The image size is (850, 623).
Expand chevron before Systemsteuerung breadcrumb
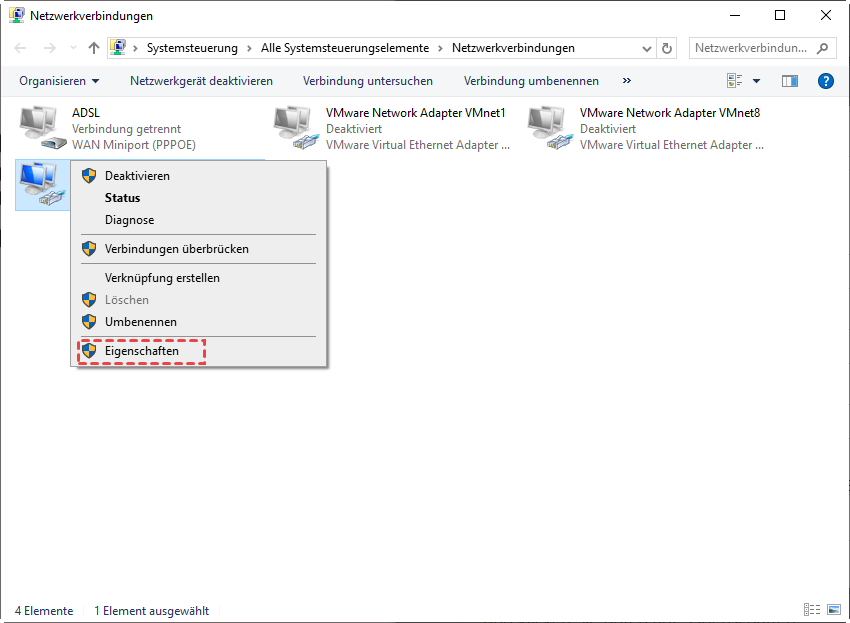135,48
